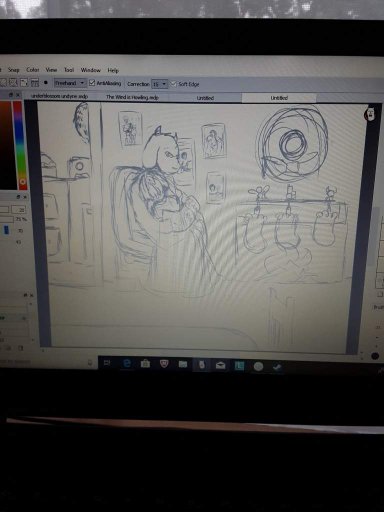Open the Window menu
Image resolution: width=384 pixels, height=512 pixels.
point(91,70)
